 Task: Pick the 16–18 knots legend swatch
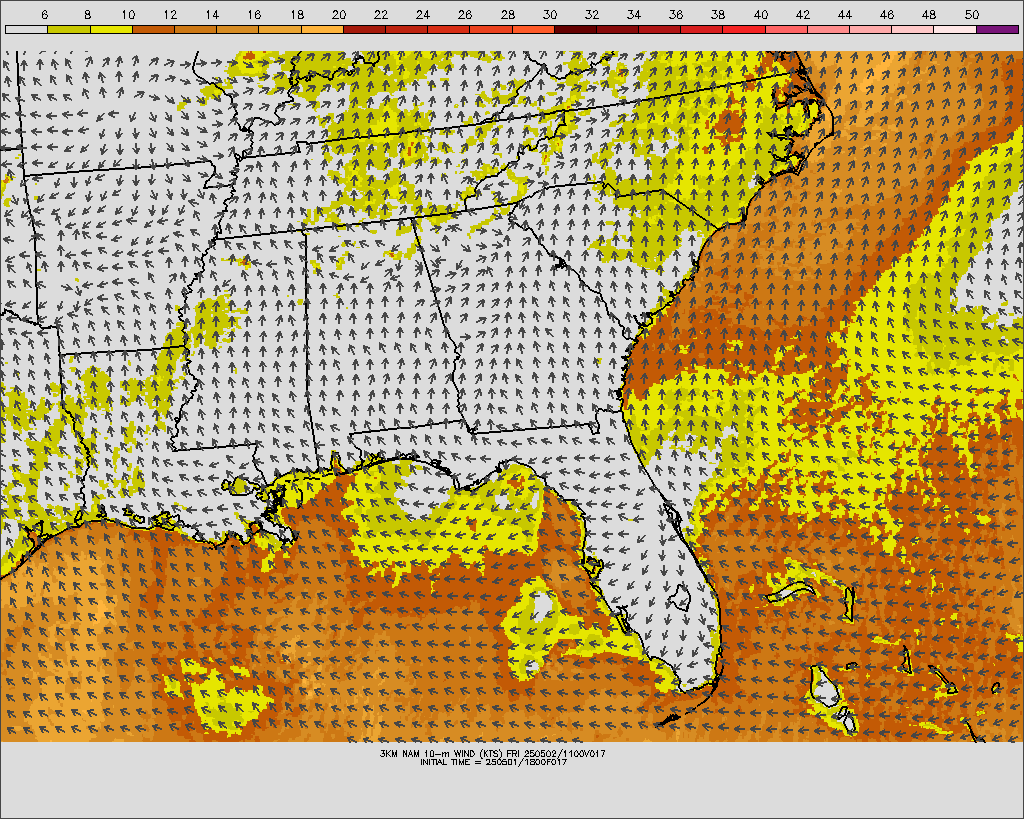tap(280, 29)
